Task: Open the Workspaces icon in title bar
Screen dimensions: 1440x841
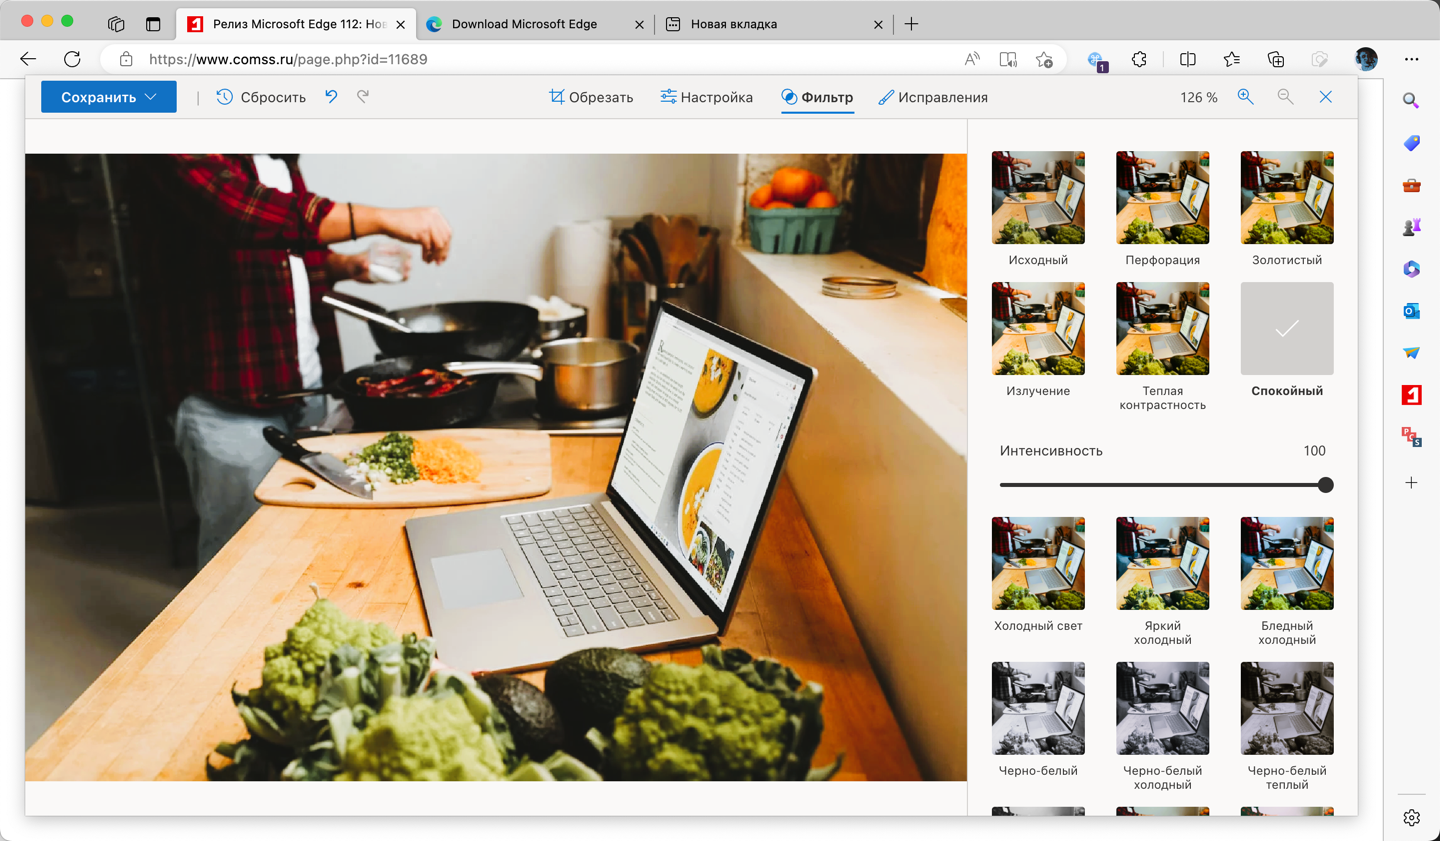Action: click(x=116, y=24)
